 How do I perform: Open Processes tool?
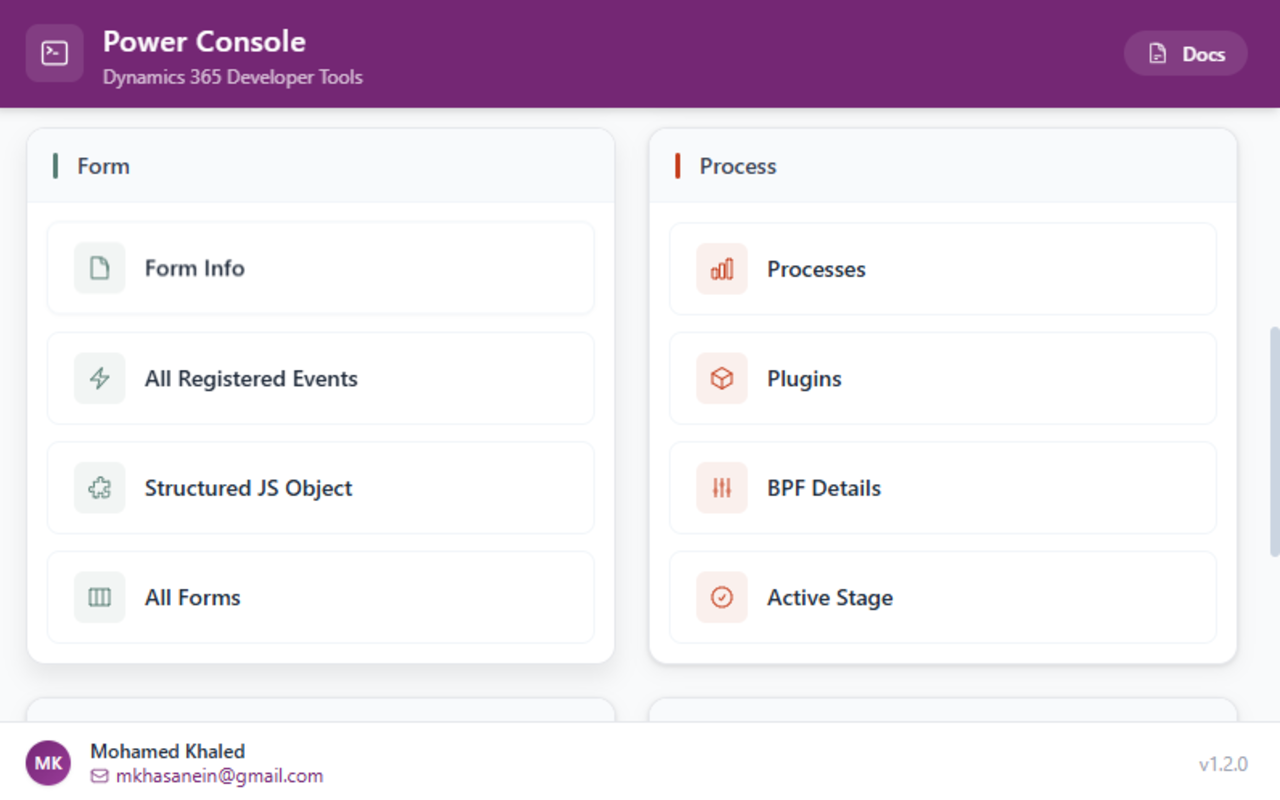coord(943,269)
